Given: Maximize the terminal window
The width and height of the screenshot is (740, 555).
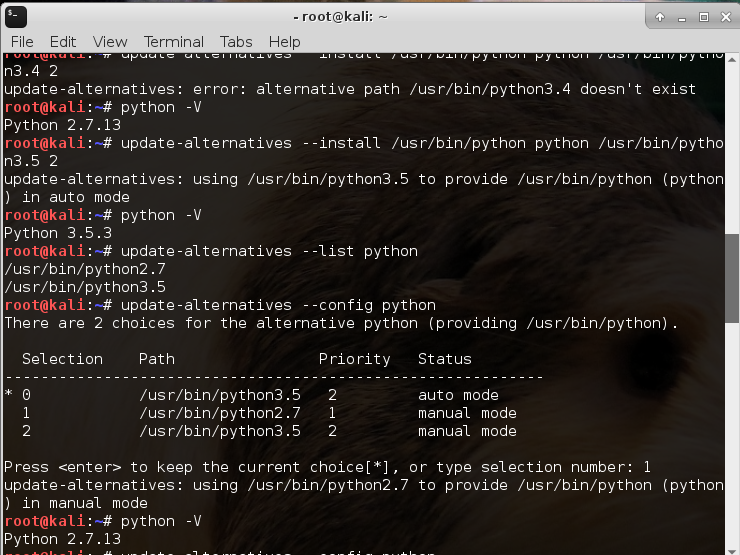Looking at the screenshot, I should (x=703, y=17).
